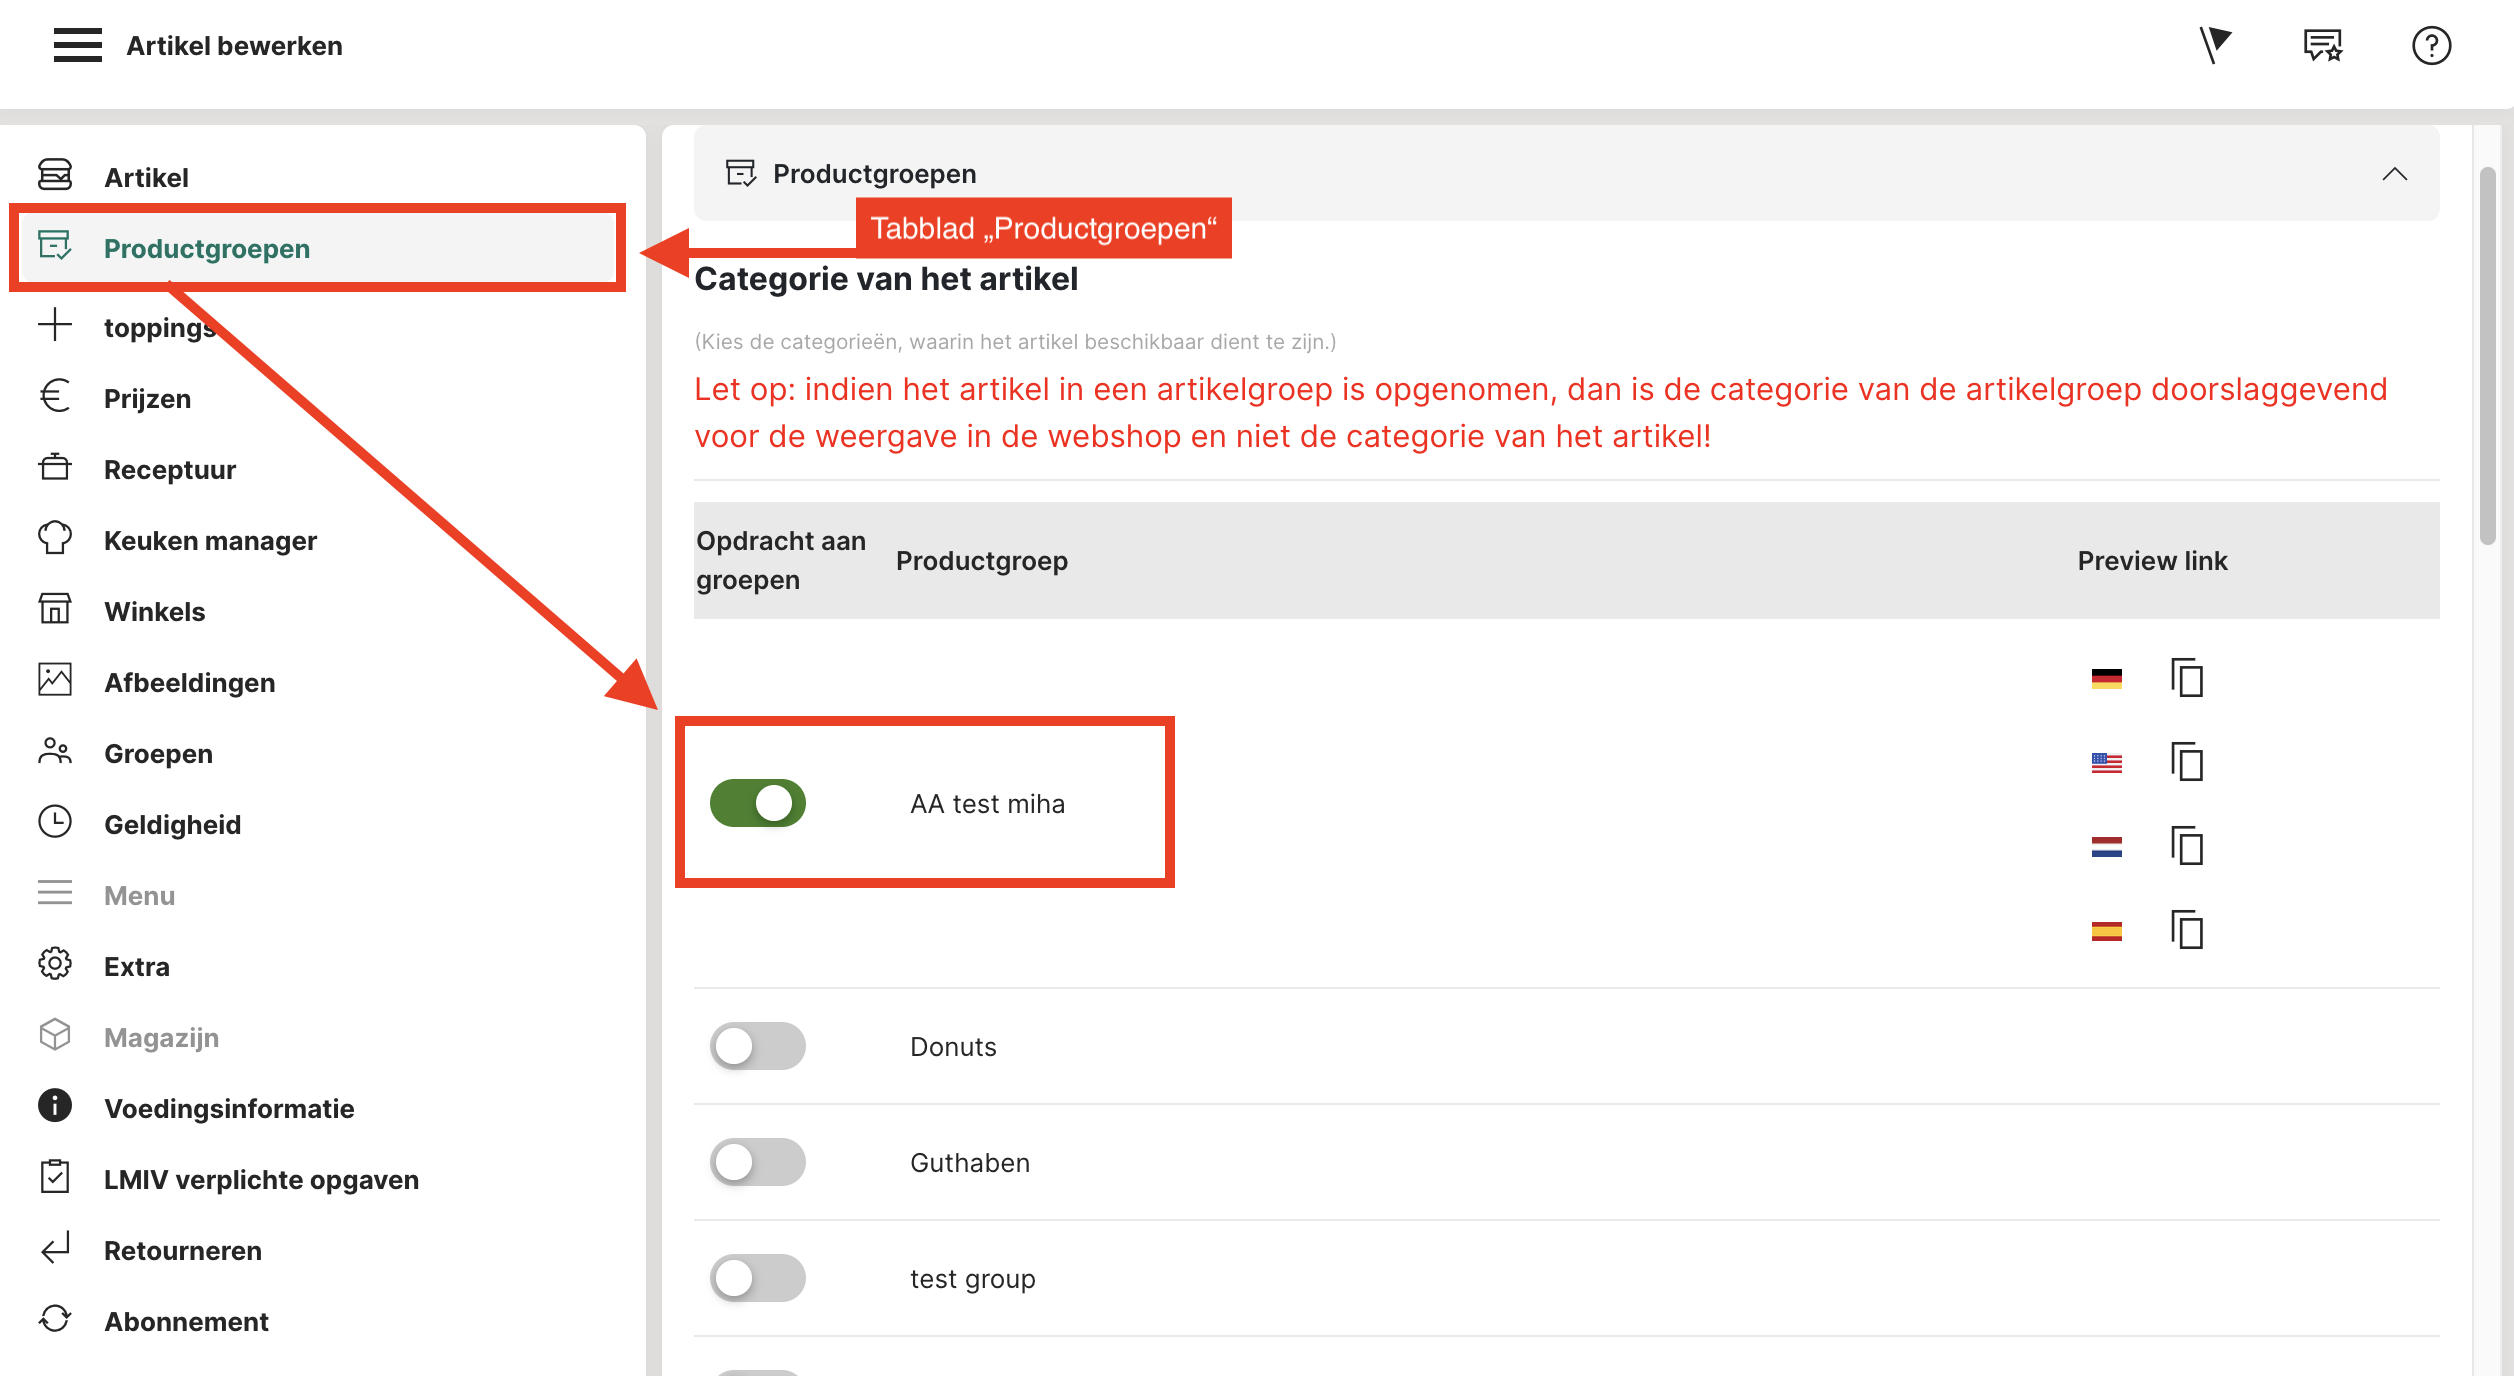Copy the German preview link
The width and height of the screenshot is (2514, 1376).
[x=2187, y=678]
